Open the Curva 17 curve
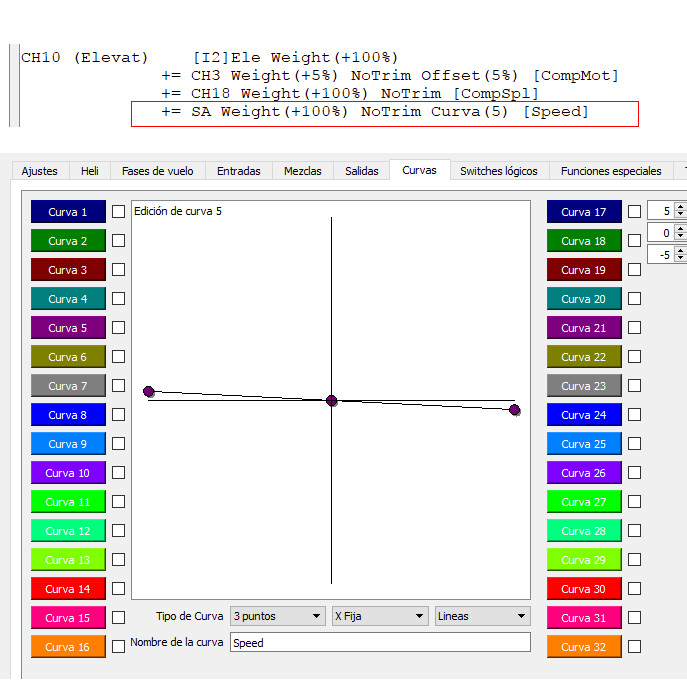This screenshot has width=687, height=700. click(584, 212)
